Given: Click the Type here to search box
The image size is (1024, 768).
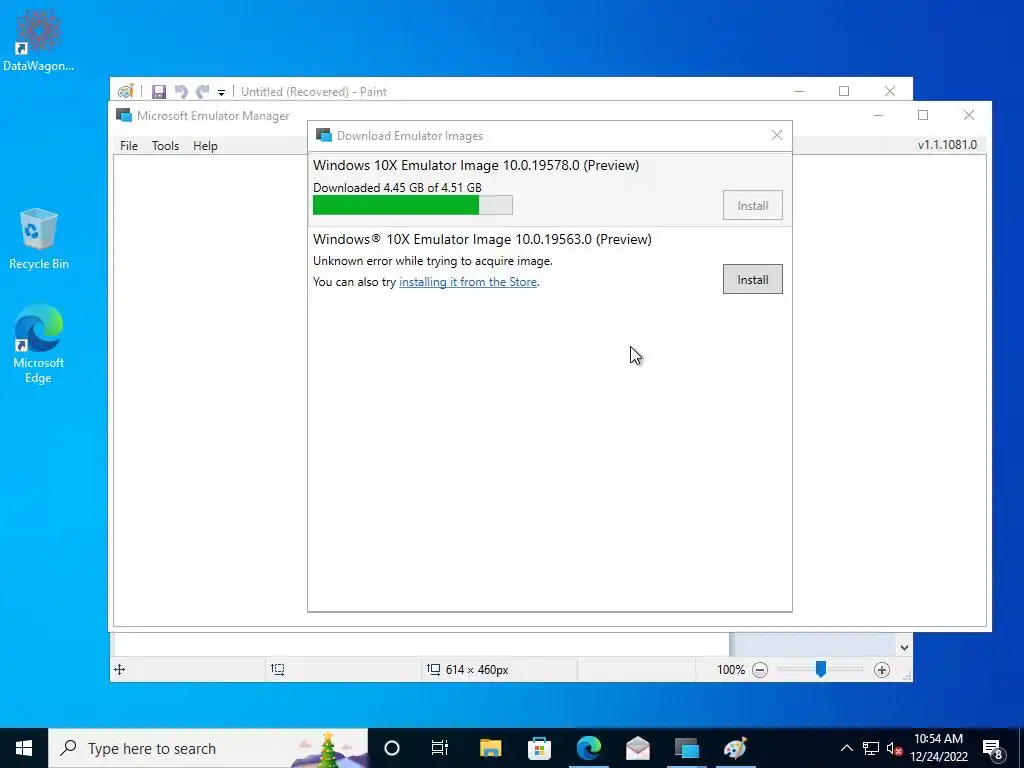Looking at the screenshot, I should [208, 748].
